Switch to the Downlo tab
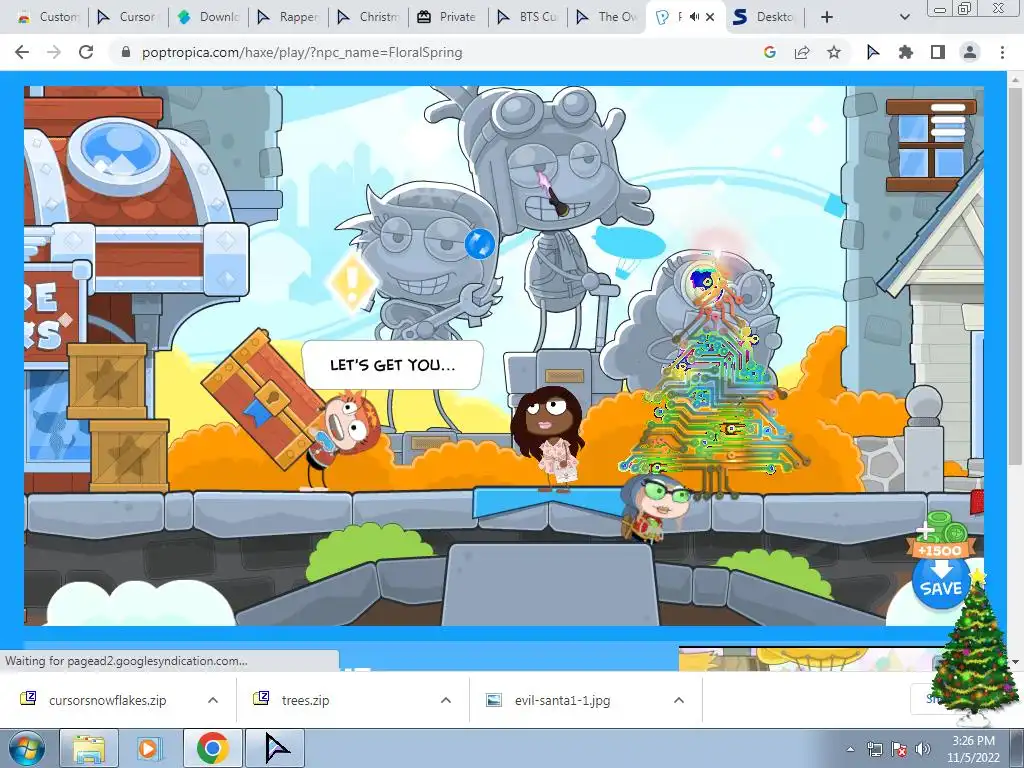 pos(209,17)
